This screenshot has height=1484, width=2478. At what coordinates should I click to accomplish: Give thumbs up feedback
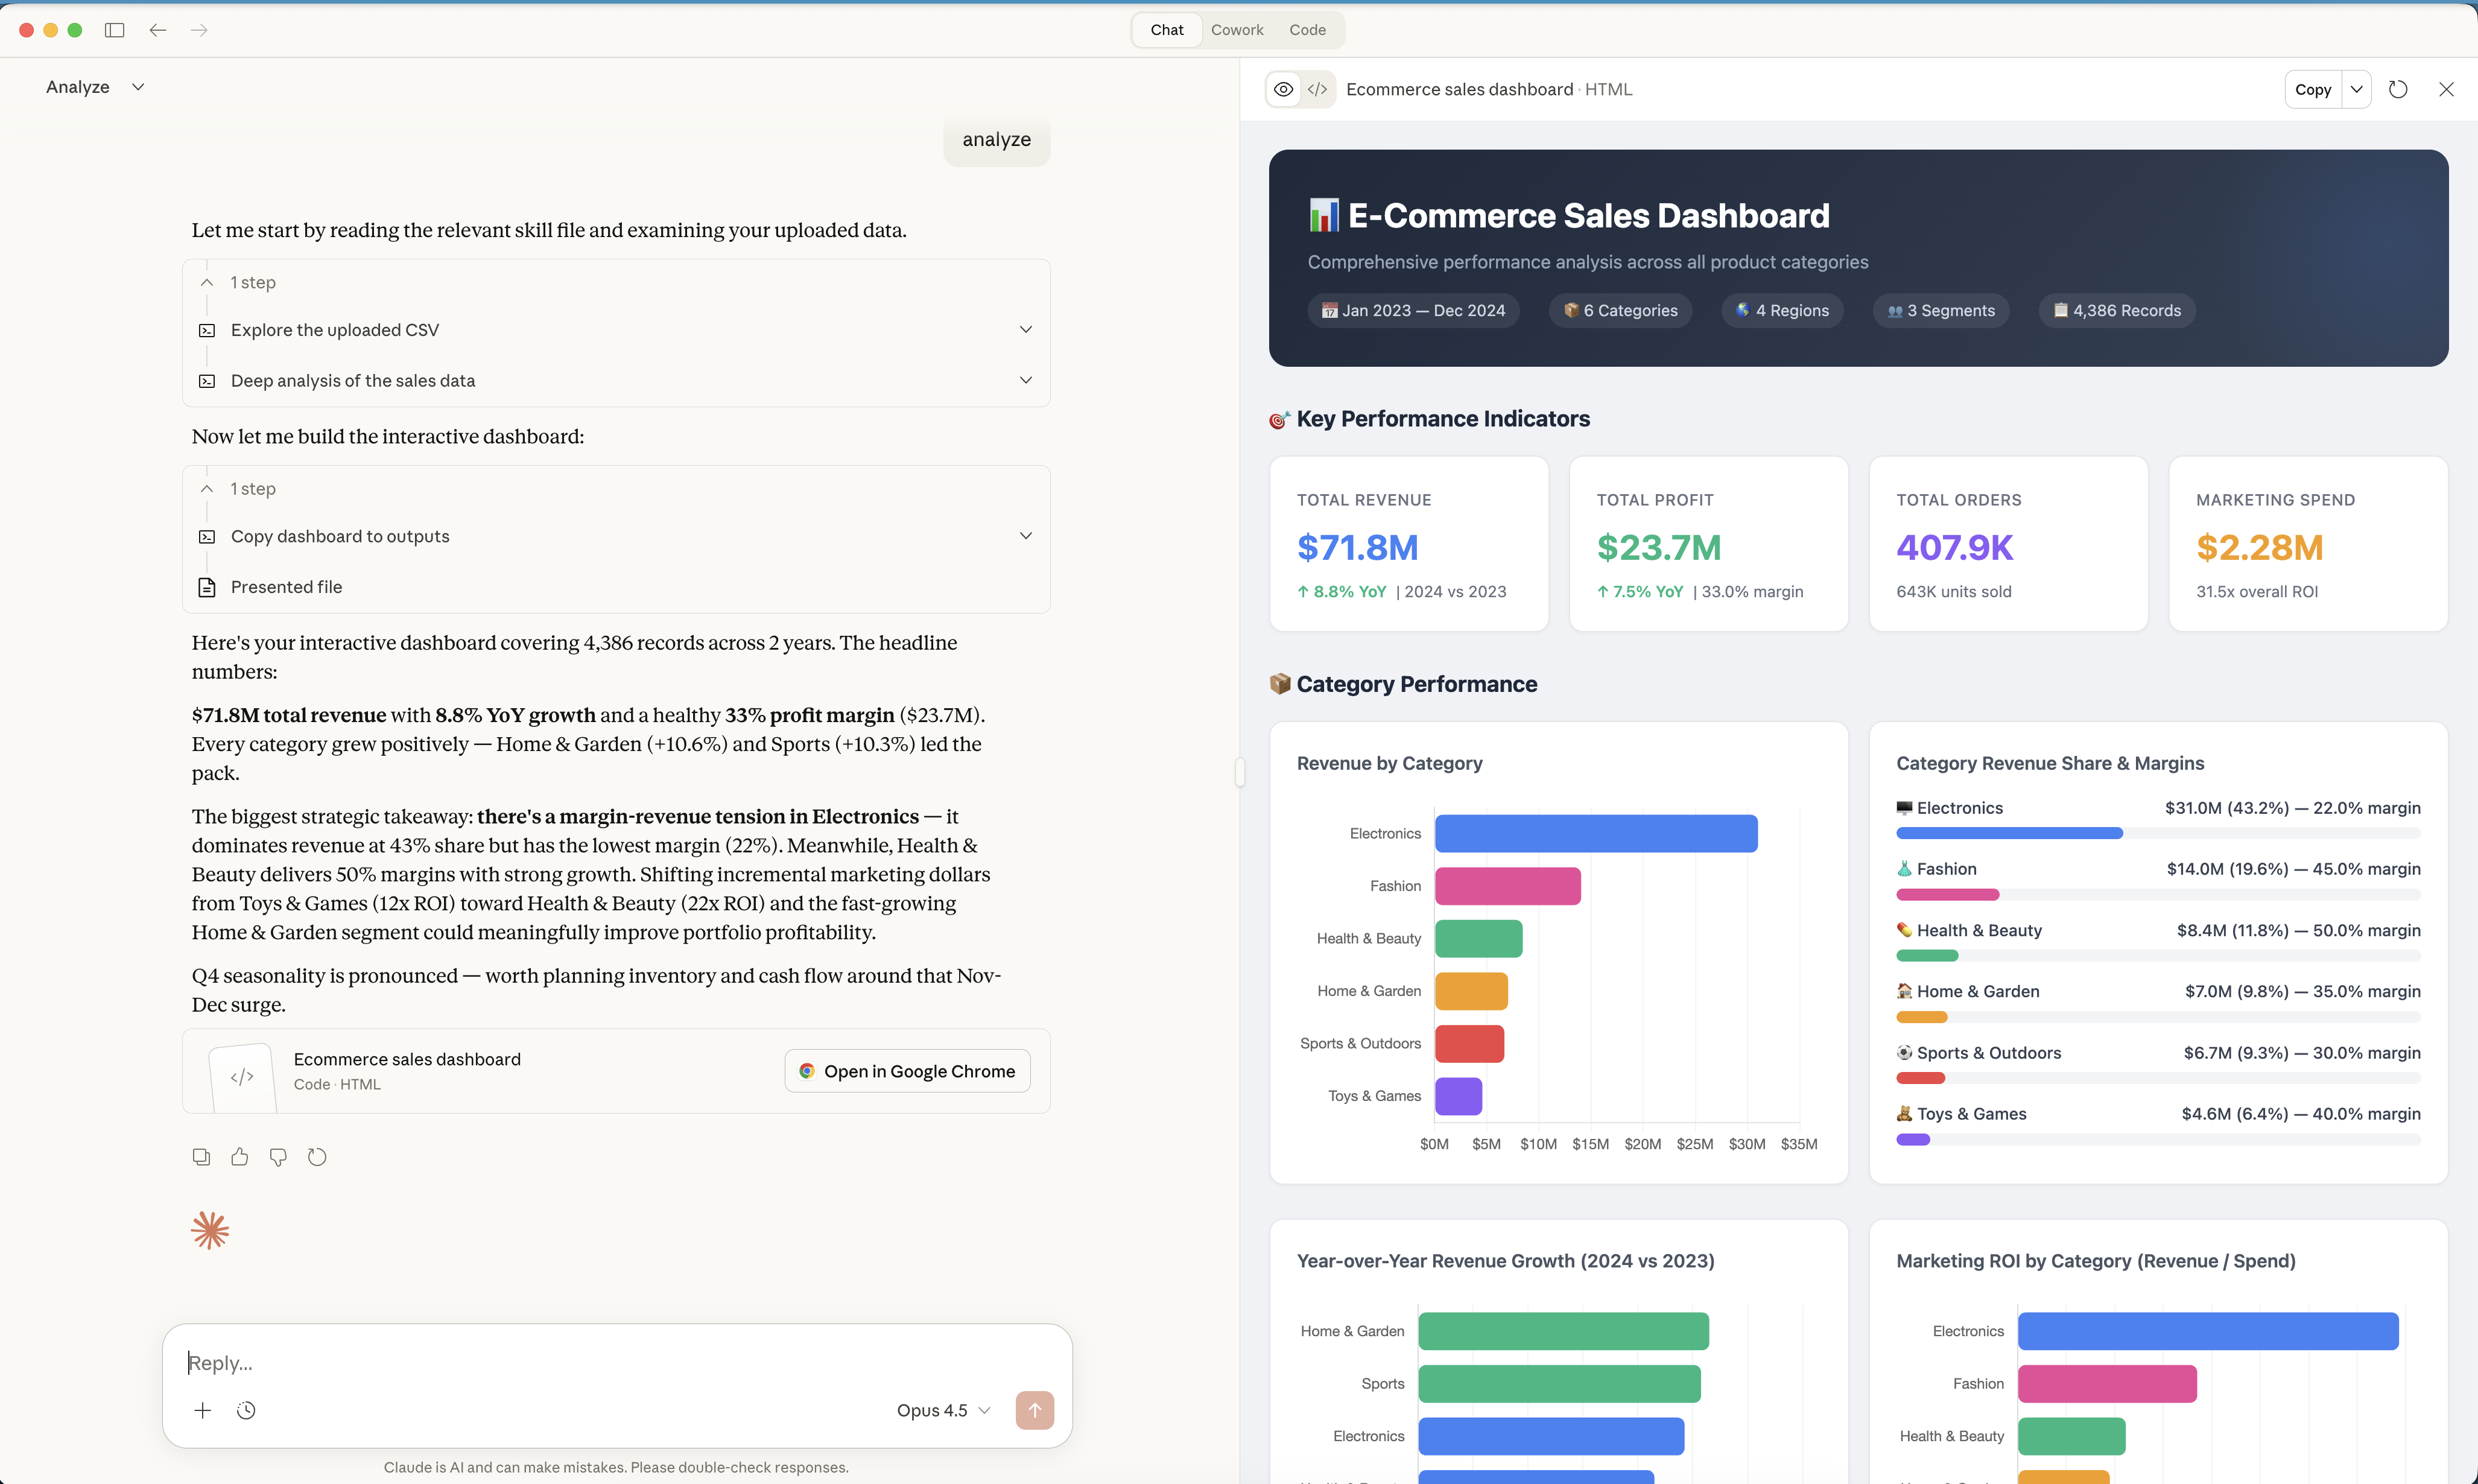239,1157
